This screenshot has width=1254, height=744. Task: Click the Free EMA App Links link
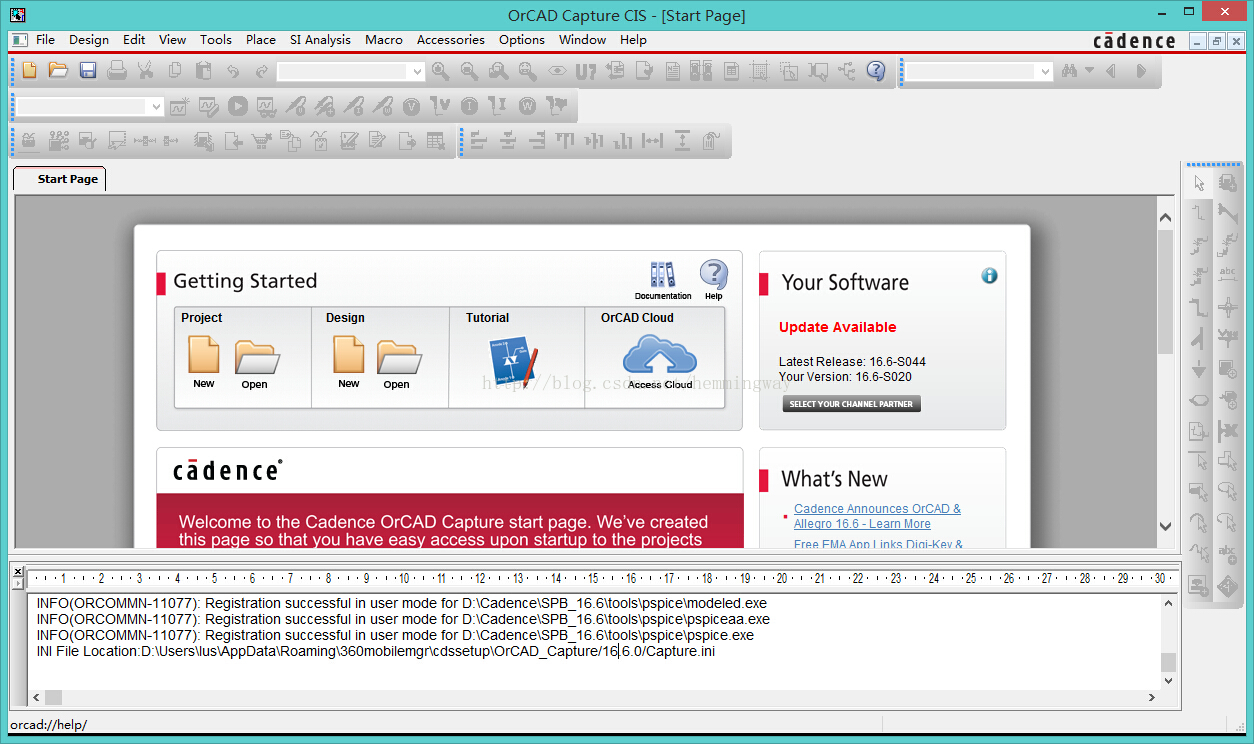[878, 544]
